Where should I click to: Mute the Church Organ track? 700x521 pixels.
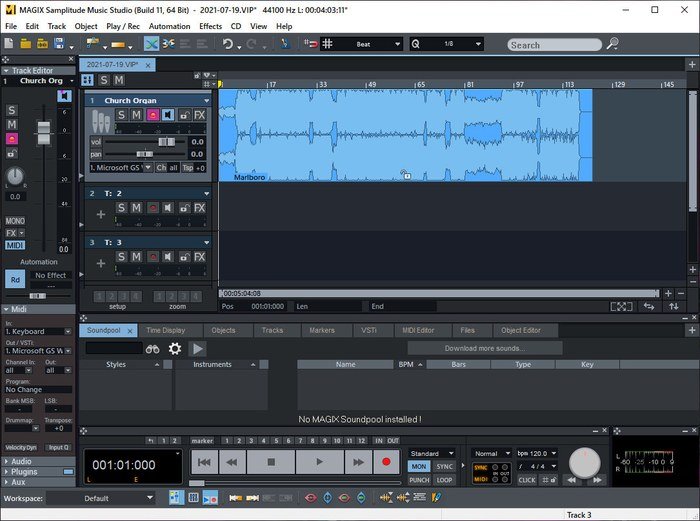point(137,116)
